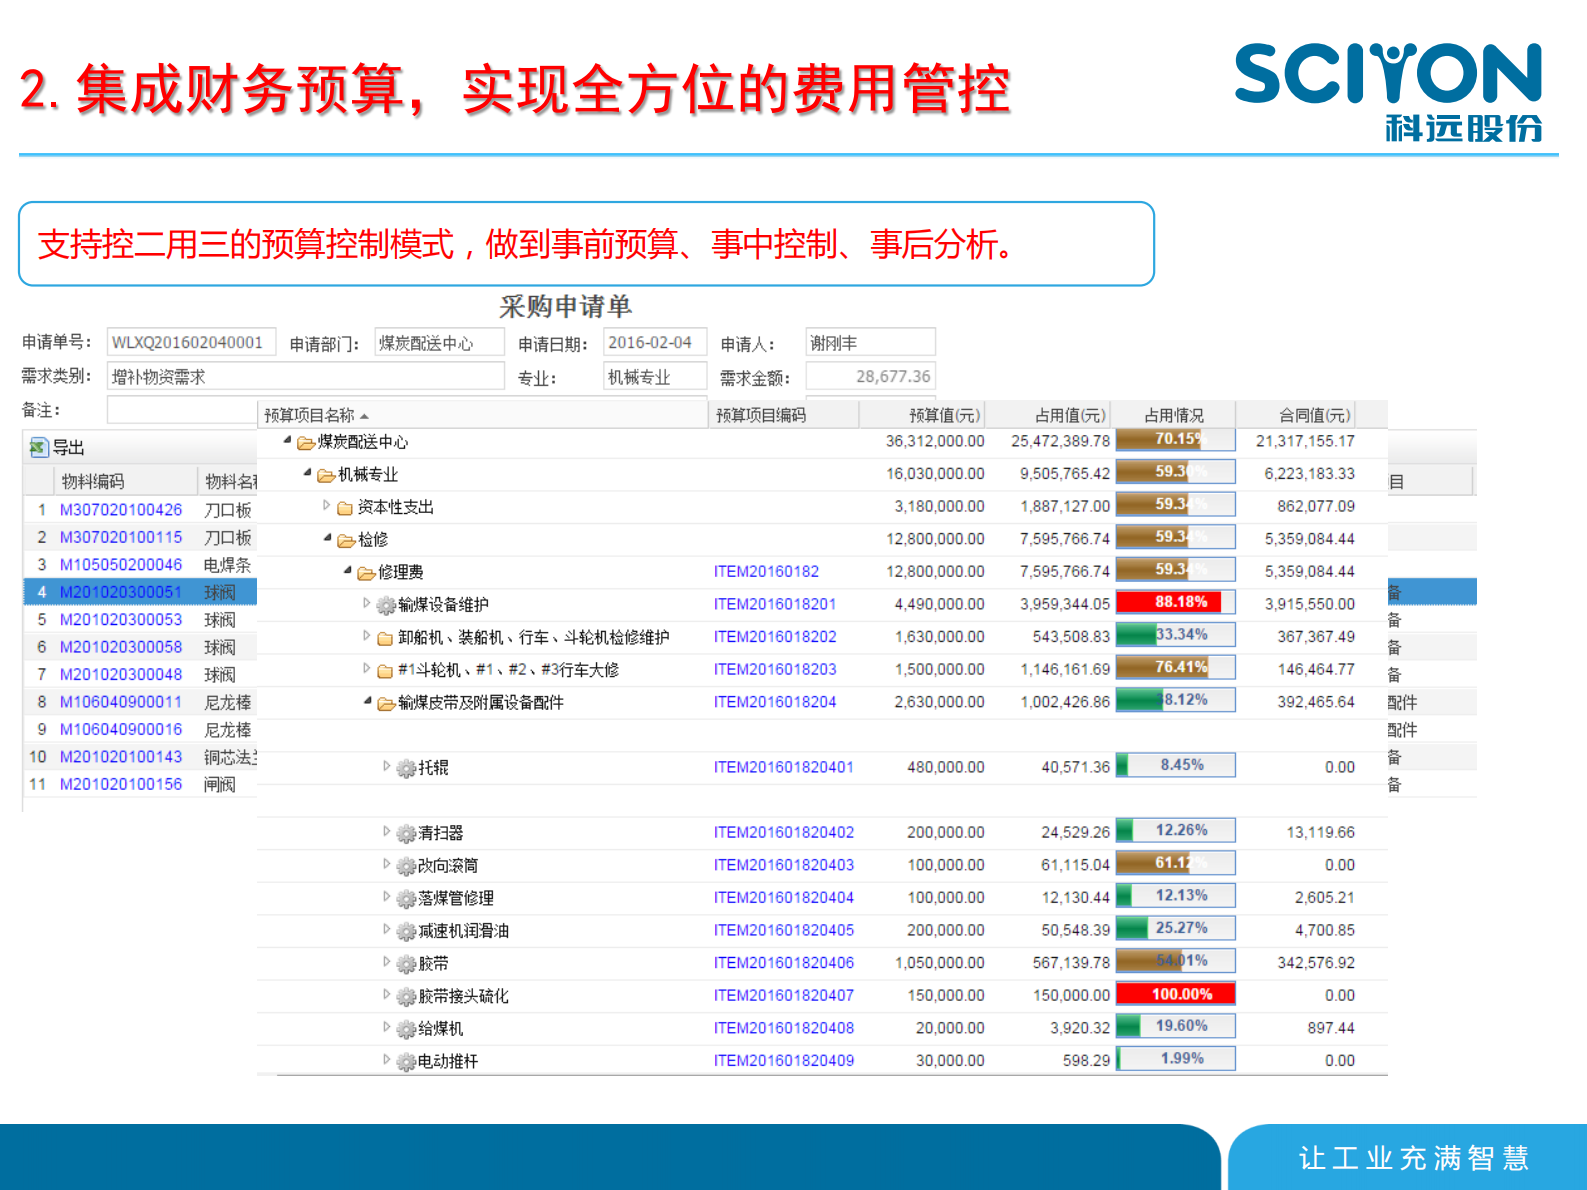This screenshot has height=1190, width=1587.
Task: Click the 33.34% usage bar
Action: tap(1175, 635)
